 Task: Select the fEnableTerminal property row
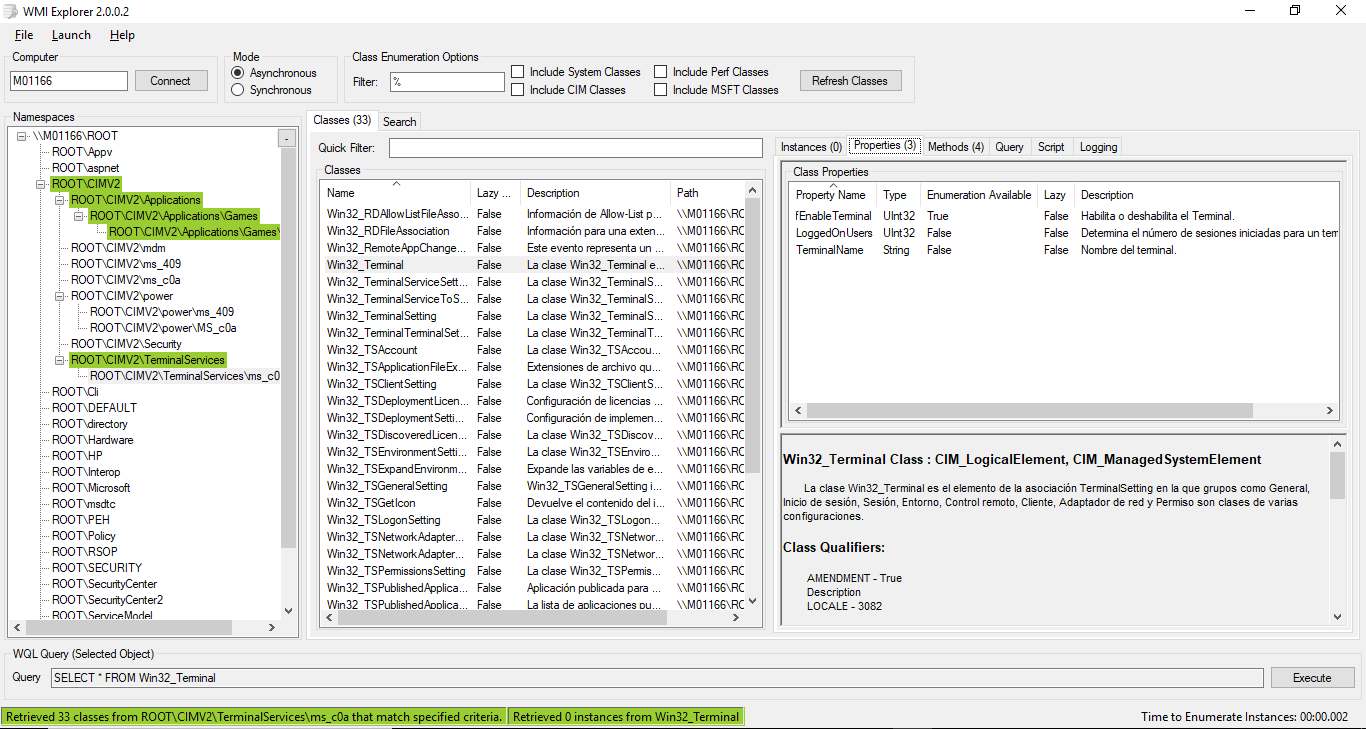coord(1064,216)
